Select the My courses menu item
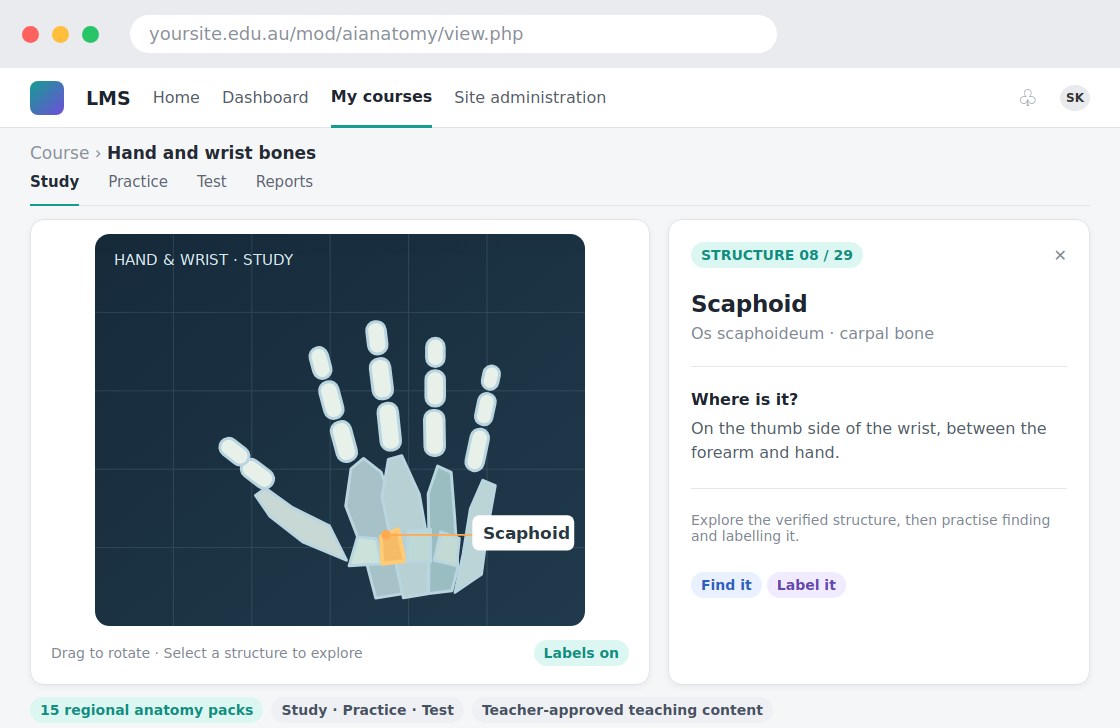 381,97
